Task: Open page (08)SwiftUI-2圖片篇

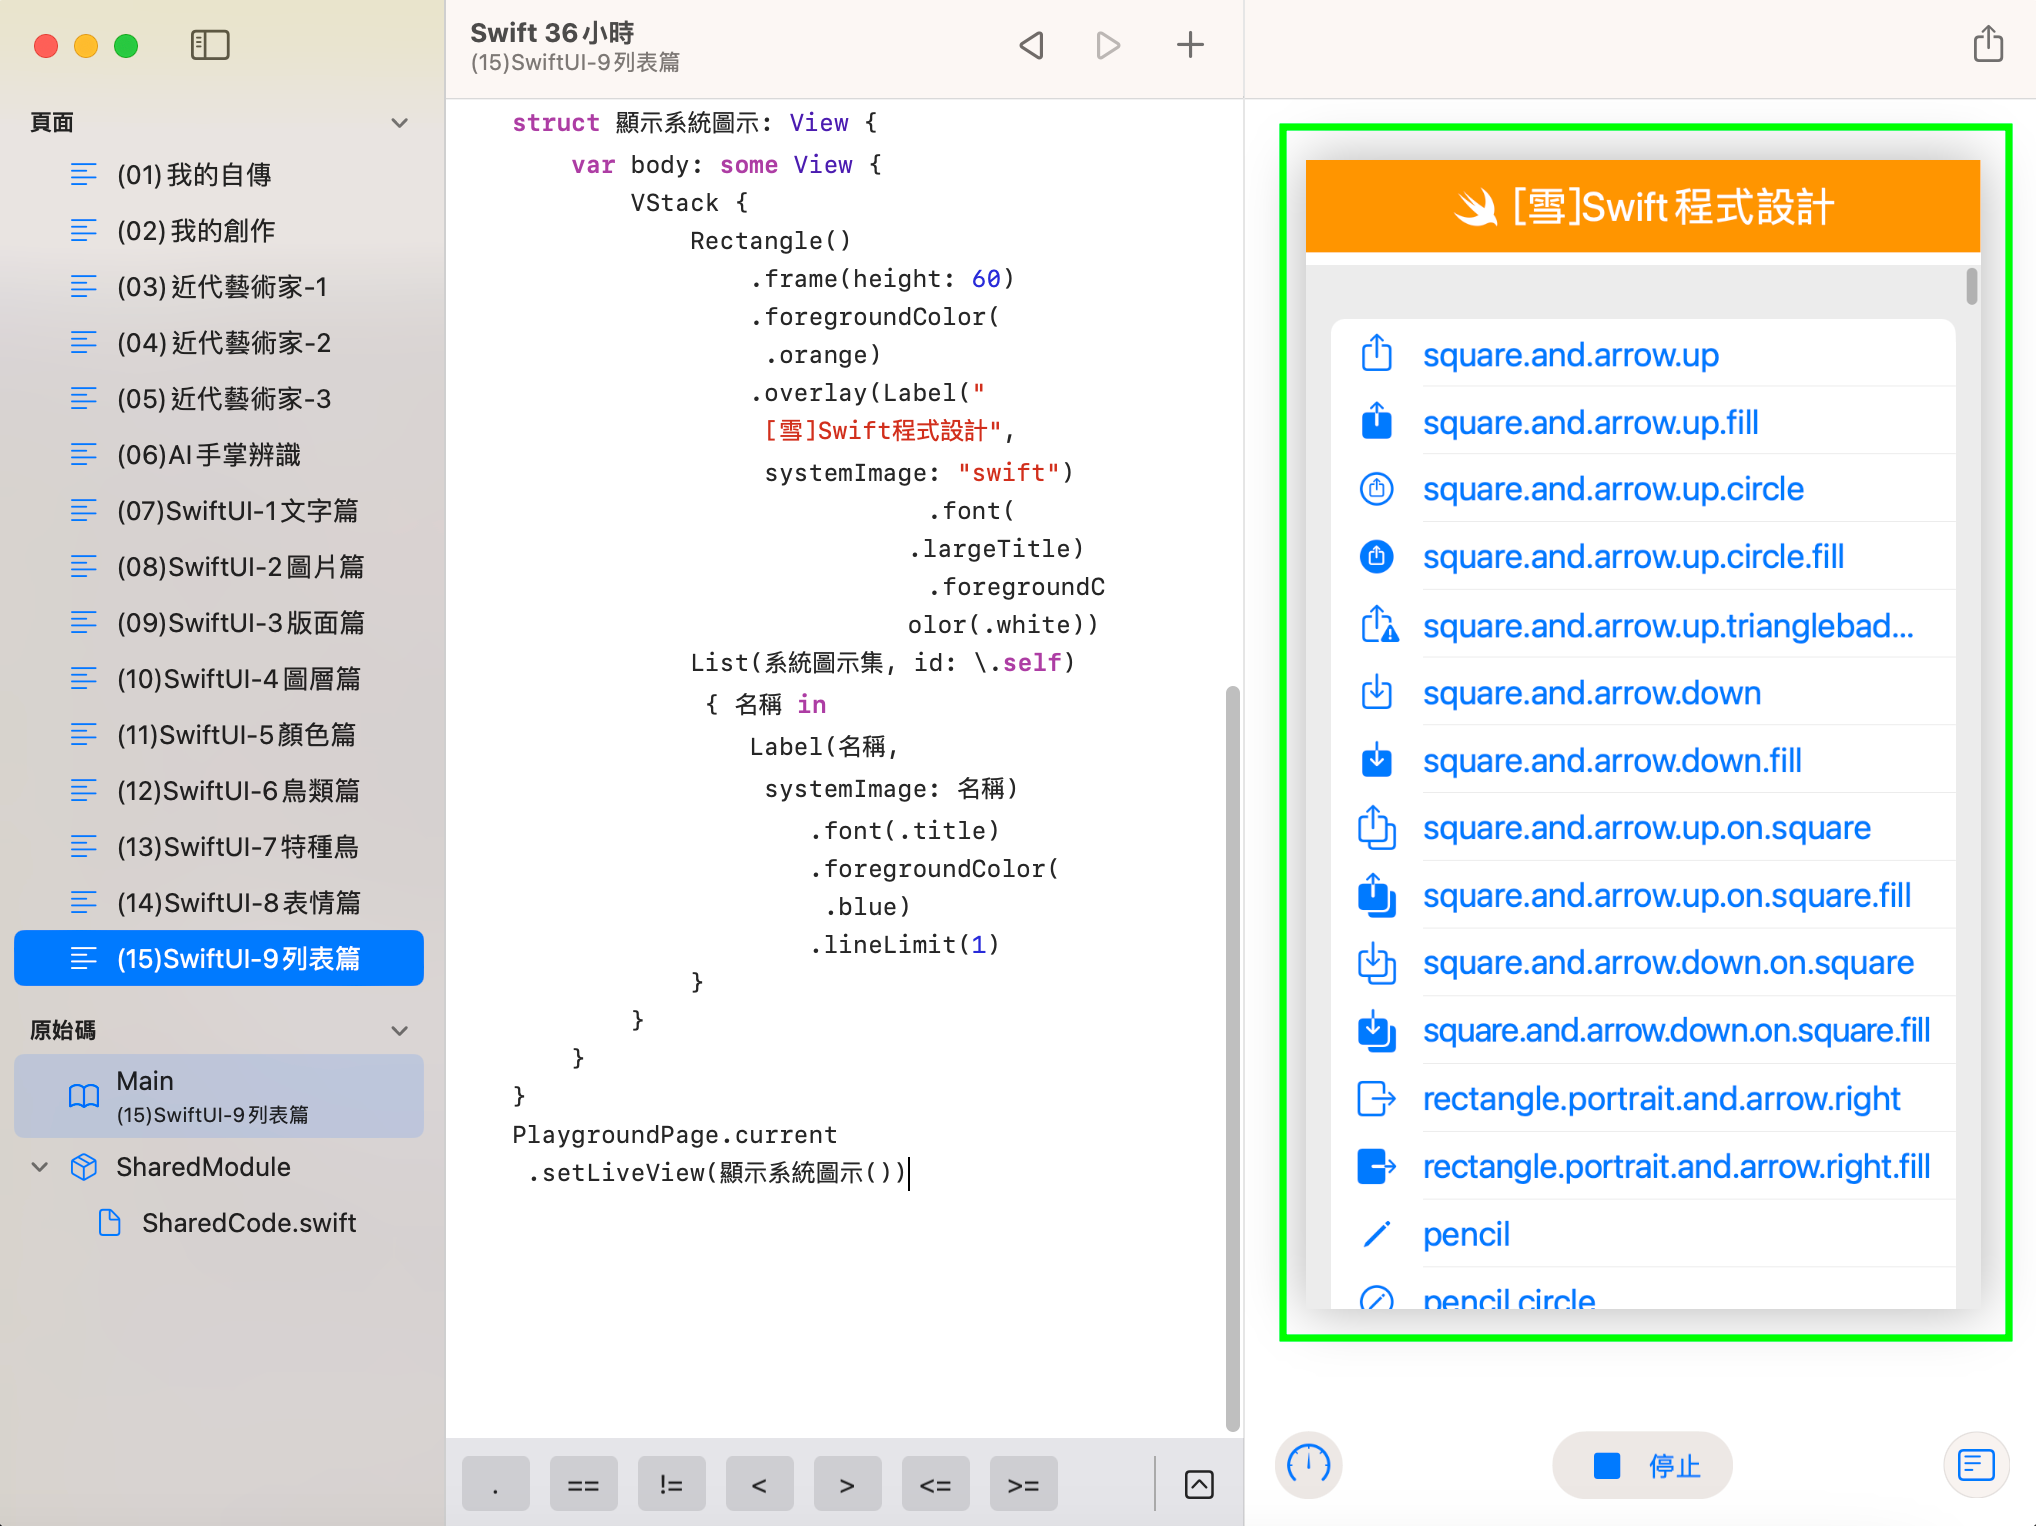Action: click(x=240, y=567)
